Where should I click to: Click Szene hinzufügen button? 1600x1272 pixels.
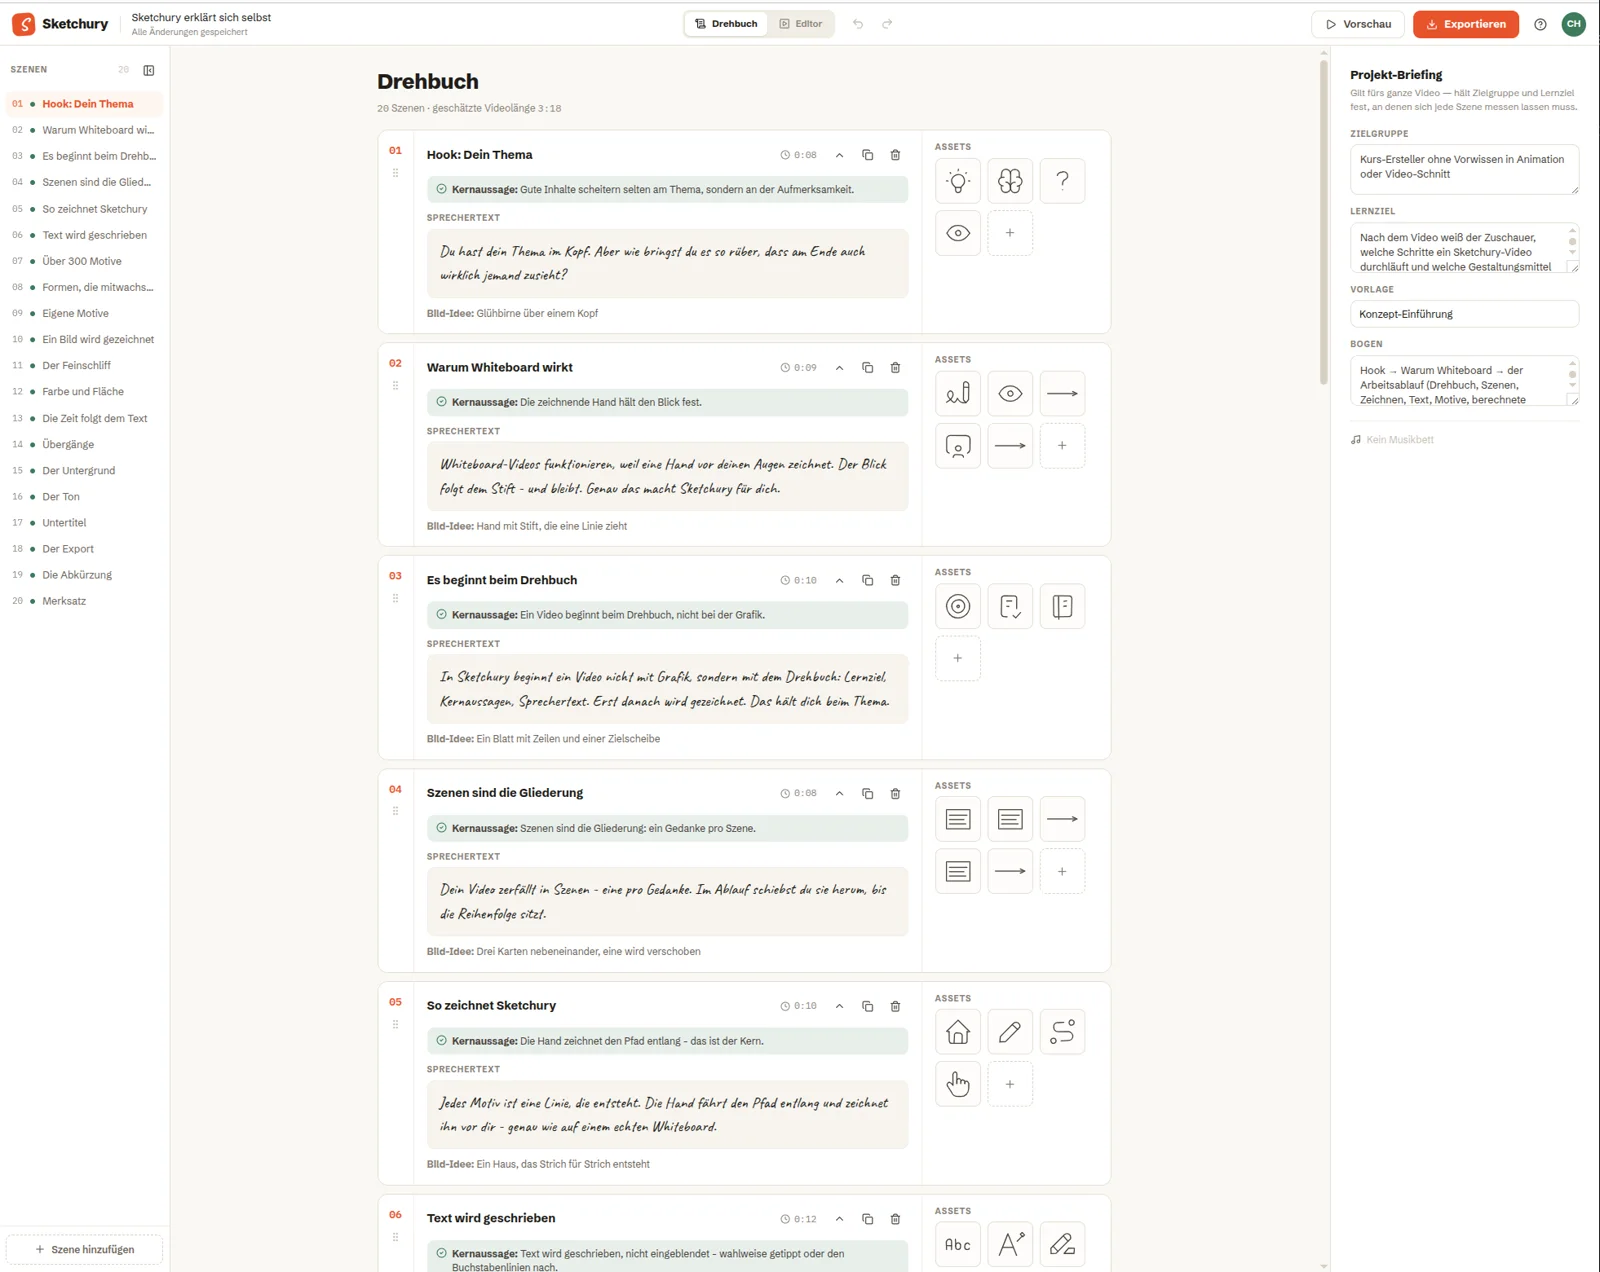coord(84,1250)
